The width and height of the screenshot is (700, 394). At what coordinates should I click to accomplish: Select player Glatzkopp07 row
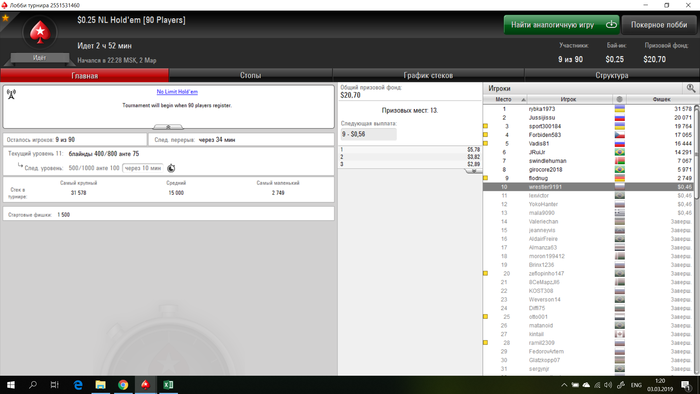(x=588, y=360)
